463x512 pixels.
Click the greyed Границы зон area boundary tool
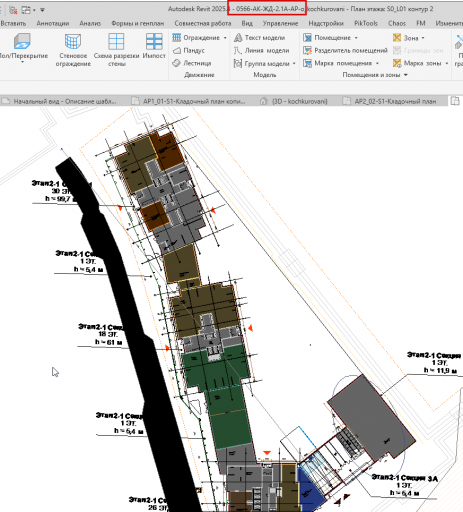click(418, 50)
